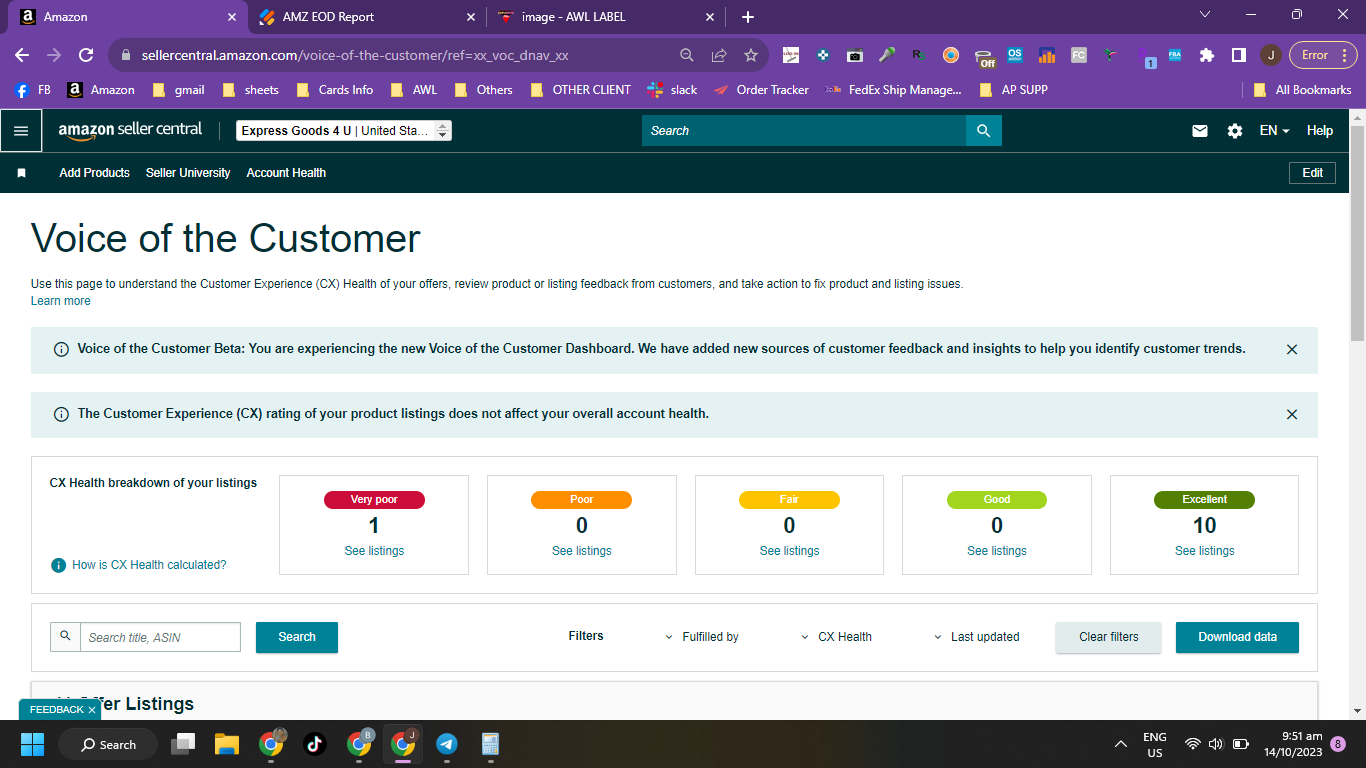Image resolution: width=1366 pixels, height=768 pixels.
Task: Click the FC extension icon
Action: click(x=1079, y=55)
